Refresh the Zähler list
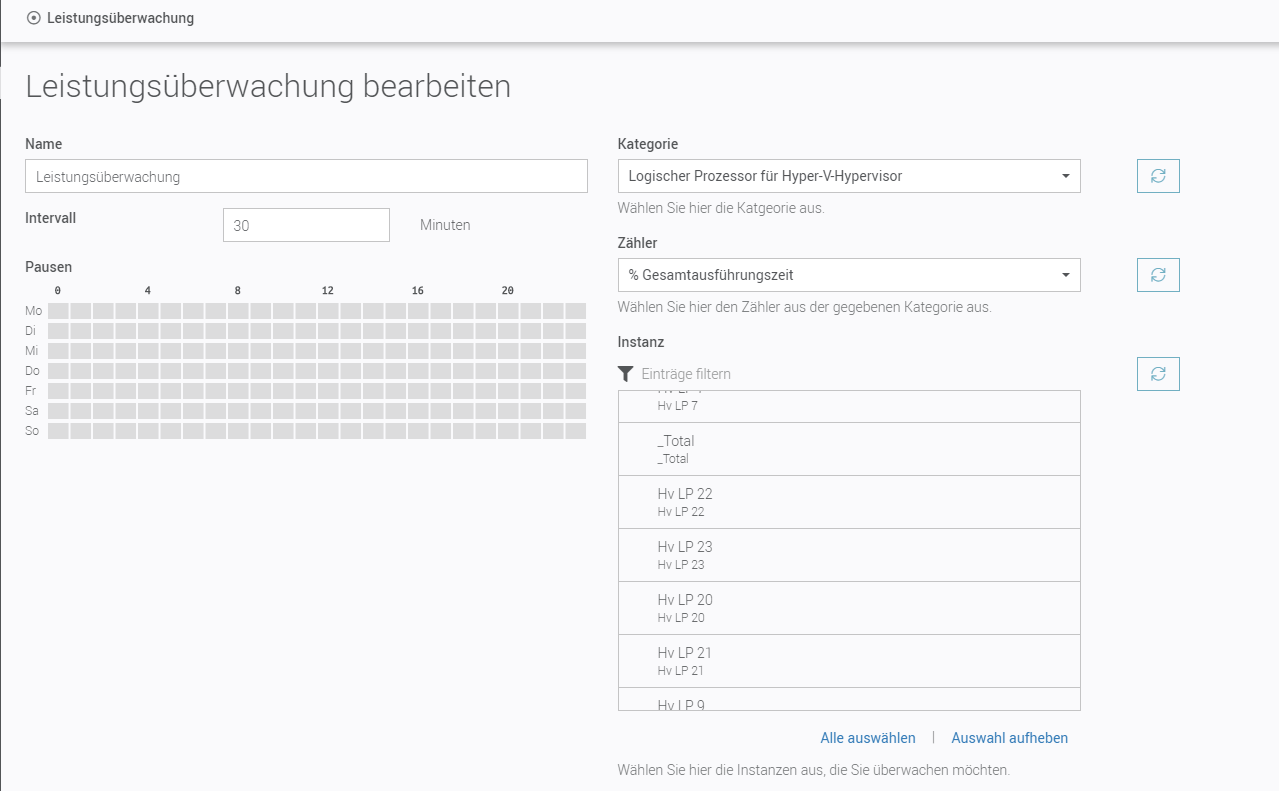 tap(1158, 275)
